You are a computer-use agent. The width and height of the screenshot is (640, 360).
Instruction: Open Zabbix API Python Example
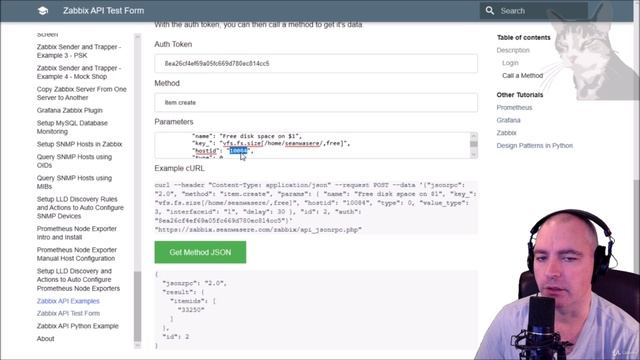(78, 326)
